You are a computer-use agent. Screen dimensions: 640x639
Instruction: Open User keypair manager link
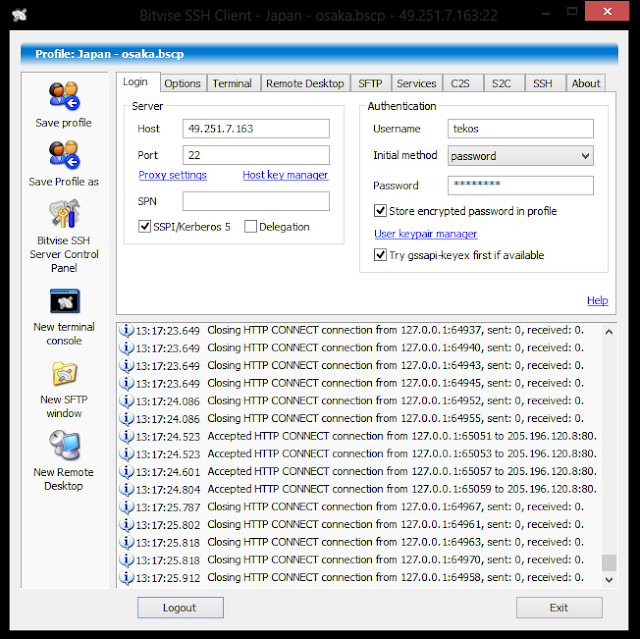click(426, 233)
